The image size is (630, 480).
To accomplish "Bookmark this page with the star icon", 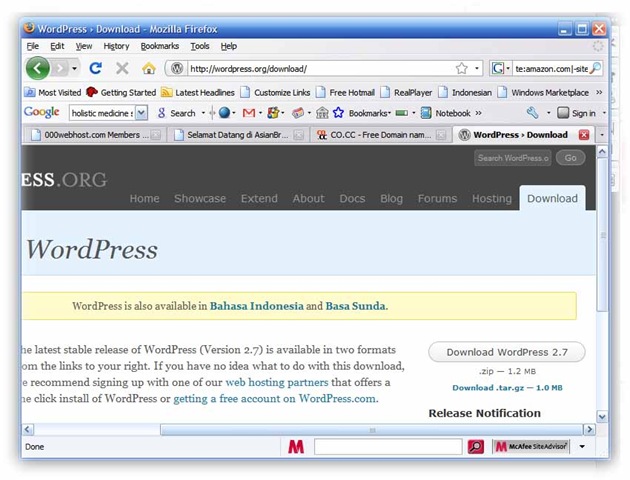I will tap(462, 69).
